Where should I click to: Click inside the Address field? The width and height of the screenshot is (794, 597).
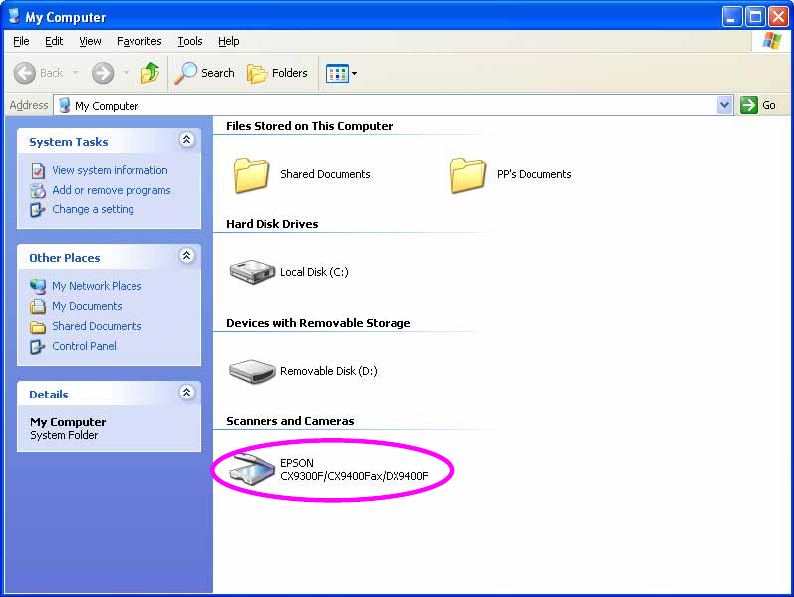point(392,105)
